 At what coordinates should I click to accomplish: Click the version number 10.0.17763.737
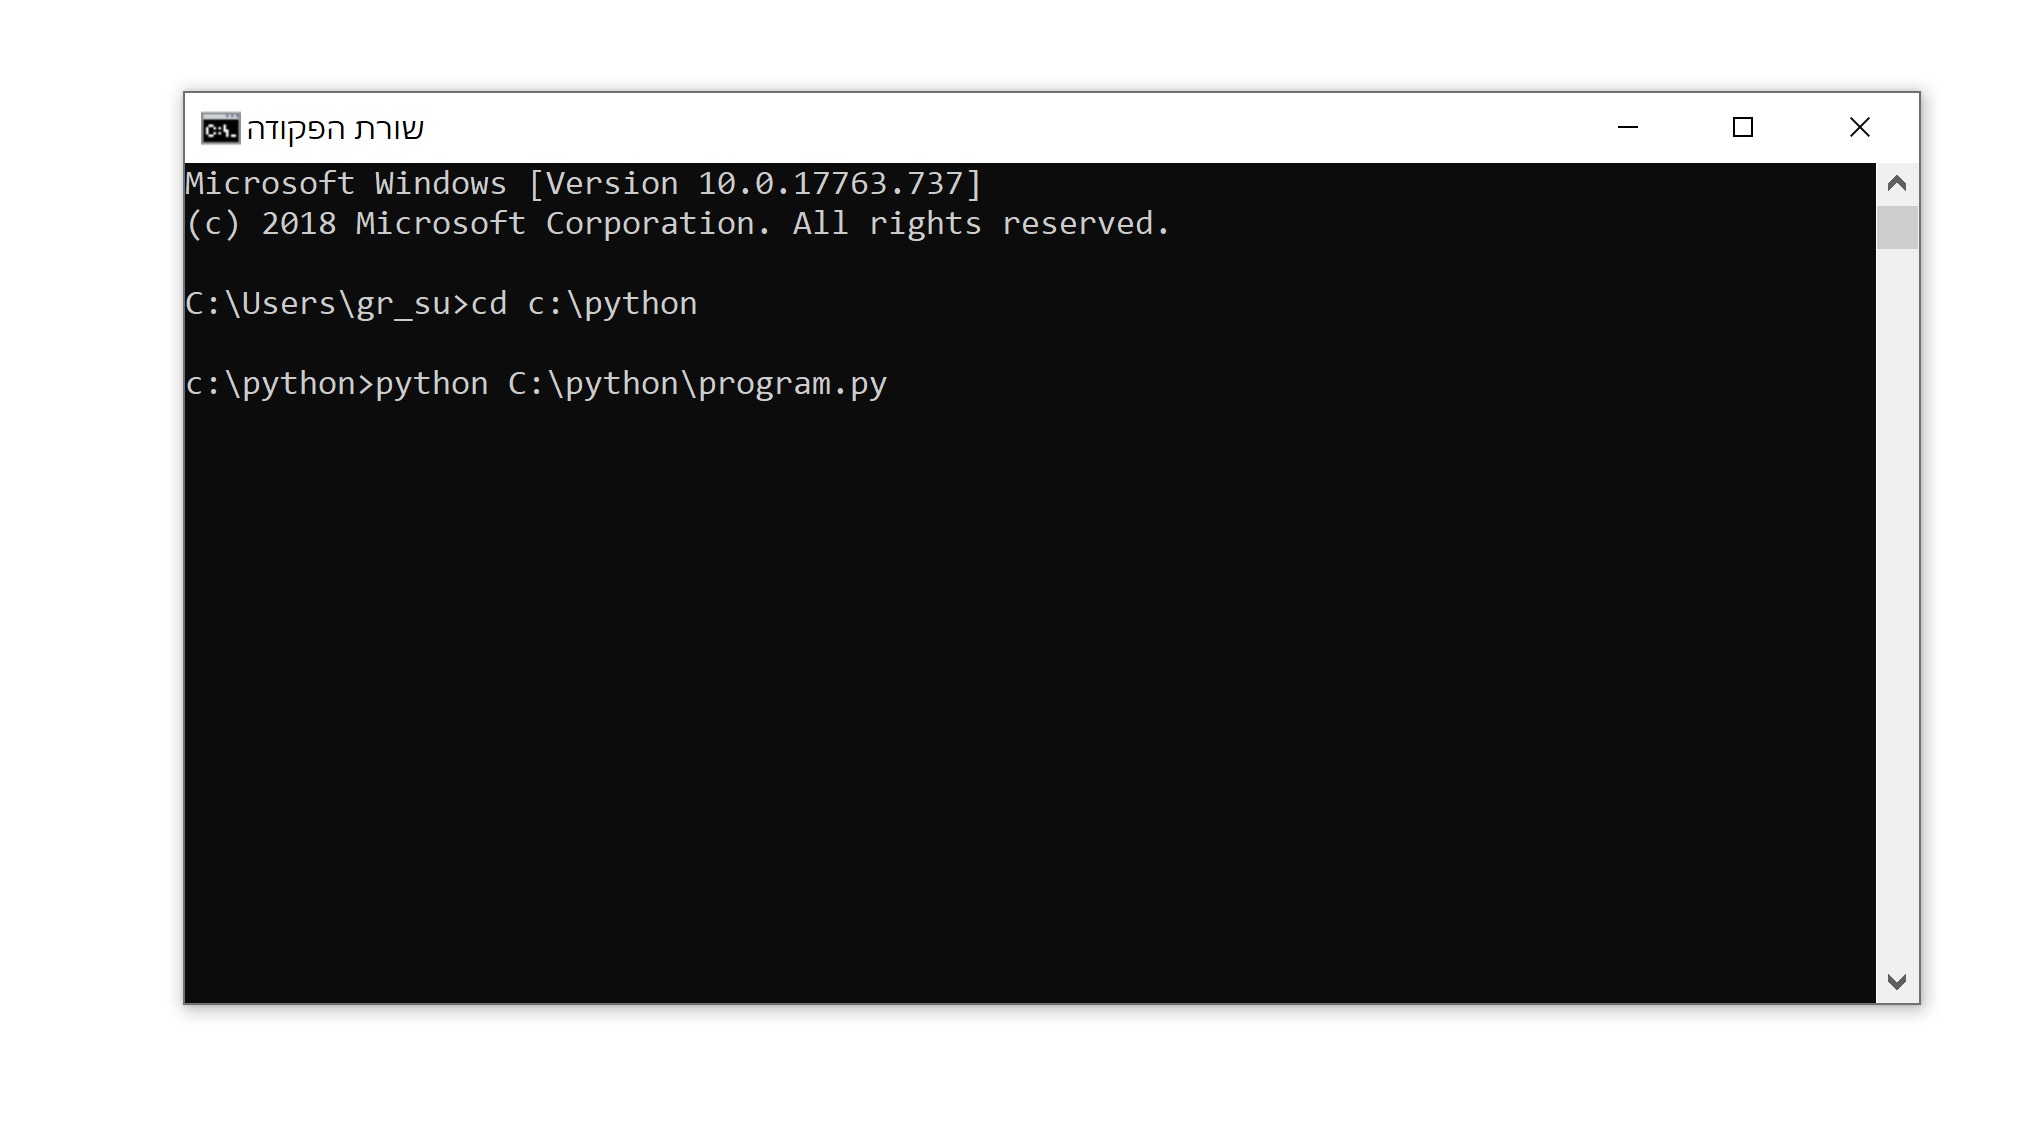(830, 184)
